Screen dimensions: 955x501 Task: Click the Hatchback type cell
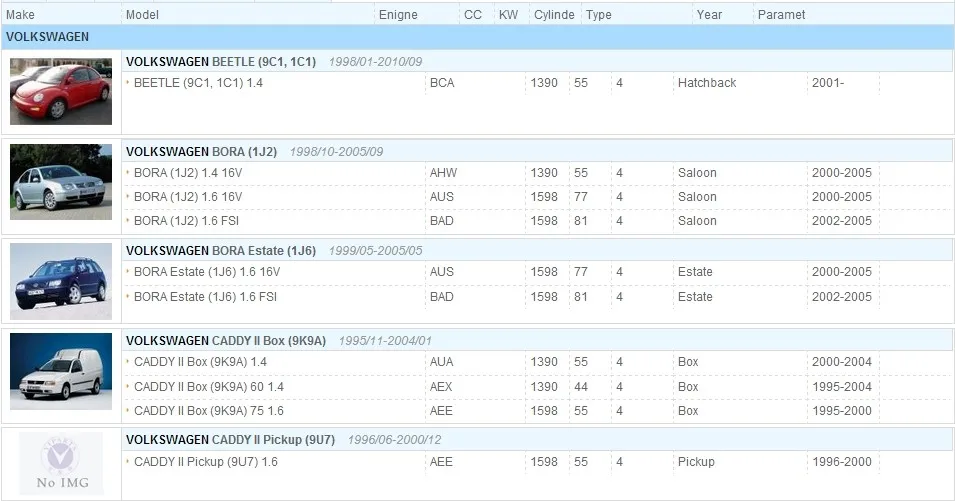point(707,83)
